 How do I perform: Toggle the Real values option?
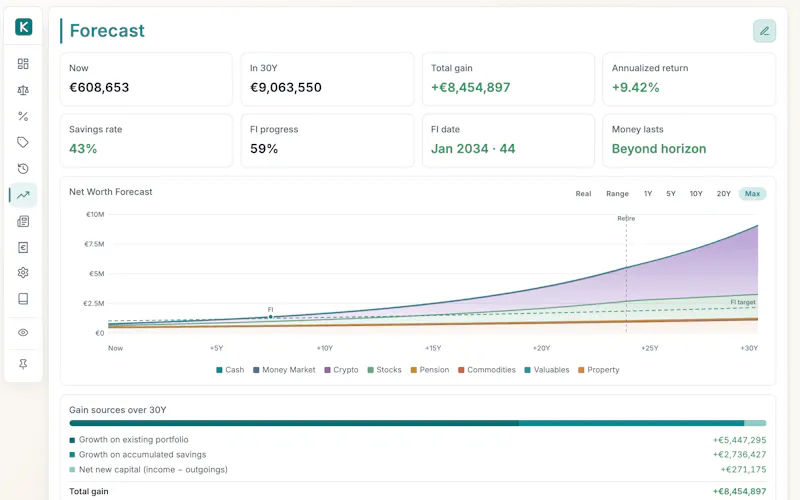[x=583, y=194]
